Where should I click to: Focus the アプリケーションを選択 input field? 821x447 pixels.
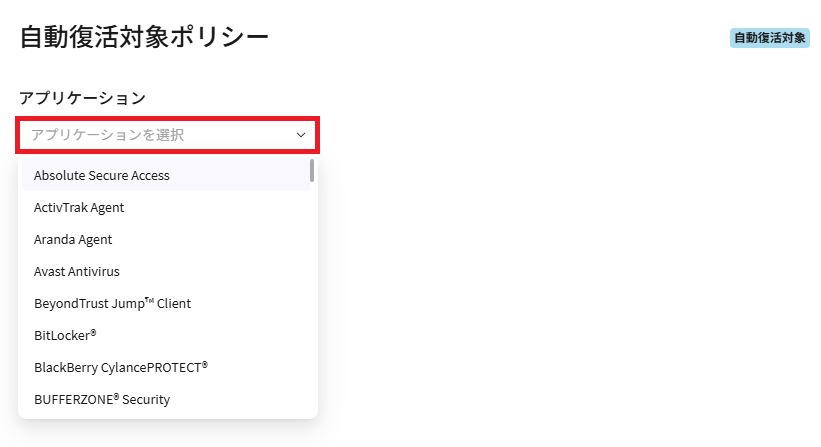pos(150,135)
